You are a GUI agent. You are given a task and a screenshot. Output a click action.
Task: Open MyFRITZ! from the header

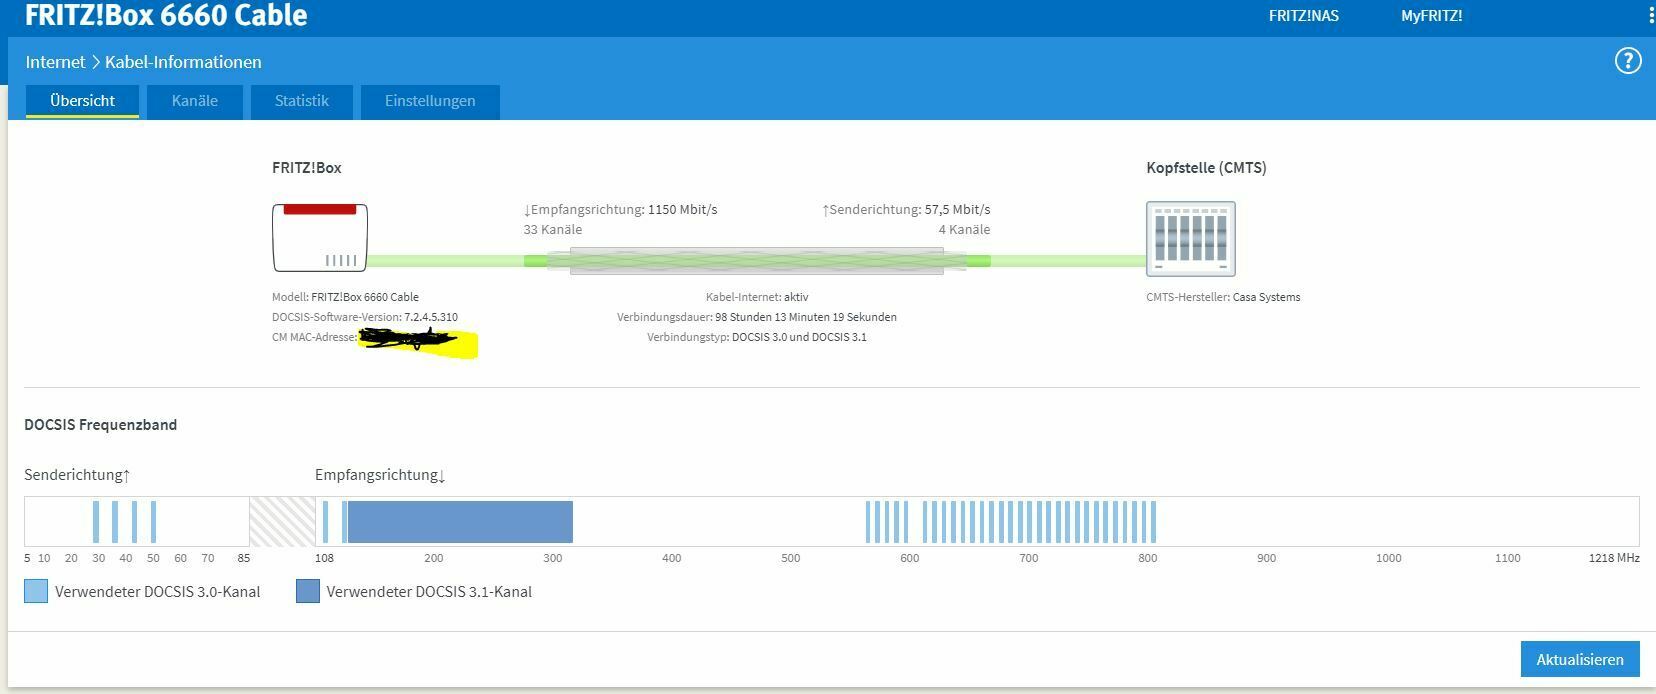pyautogui.click(x=1432, y=16)
